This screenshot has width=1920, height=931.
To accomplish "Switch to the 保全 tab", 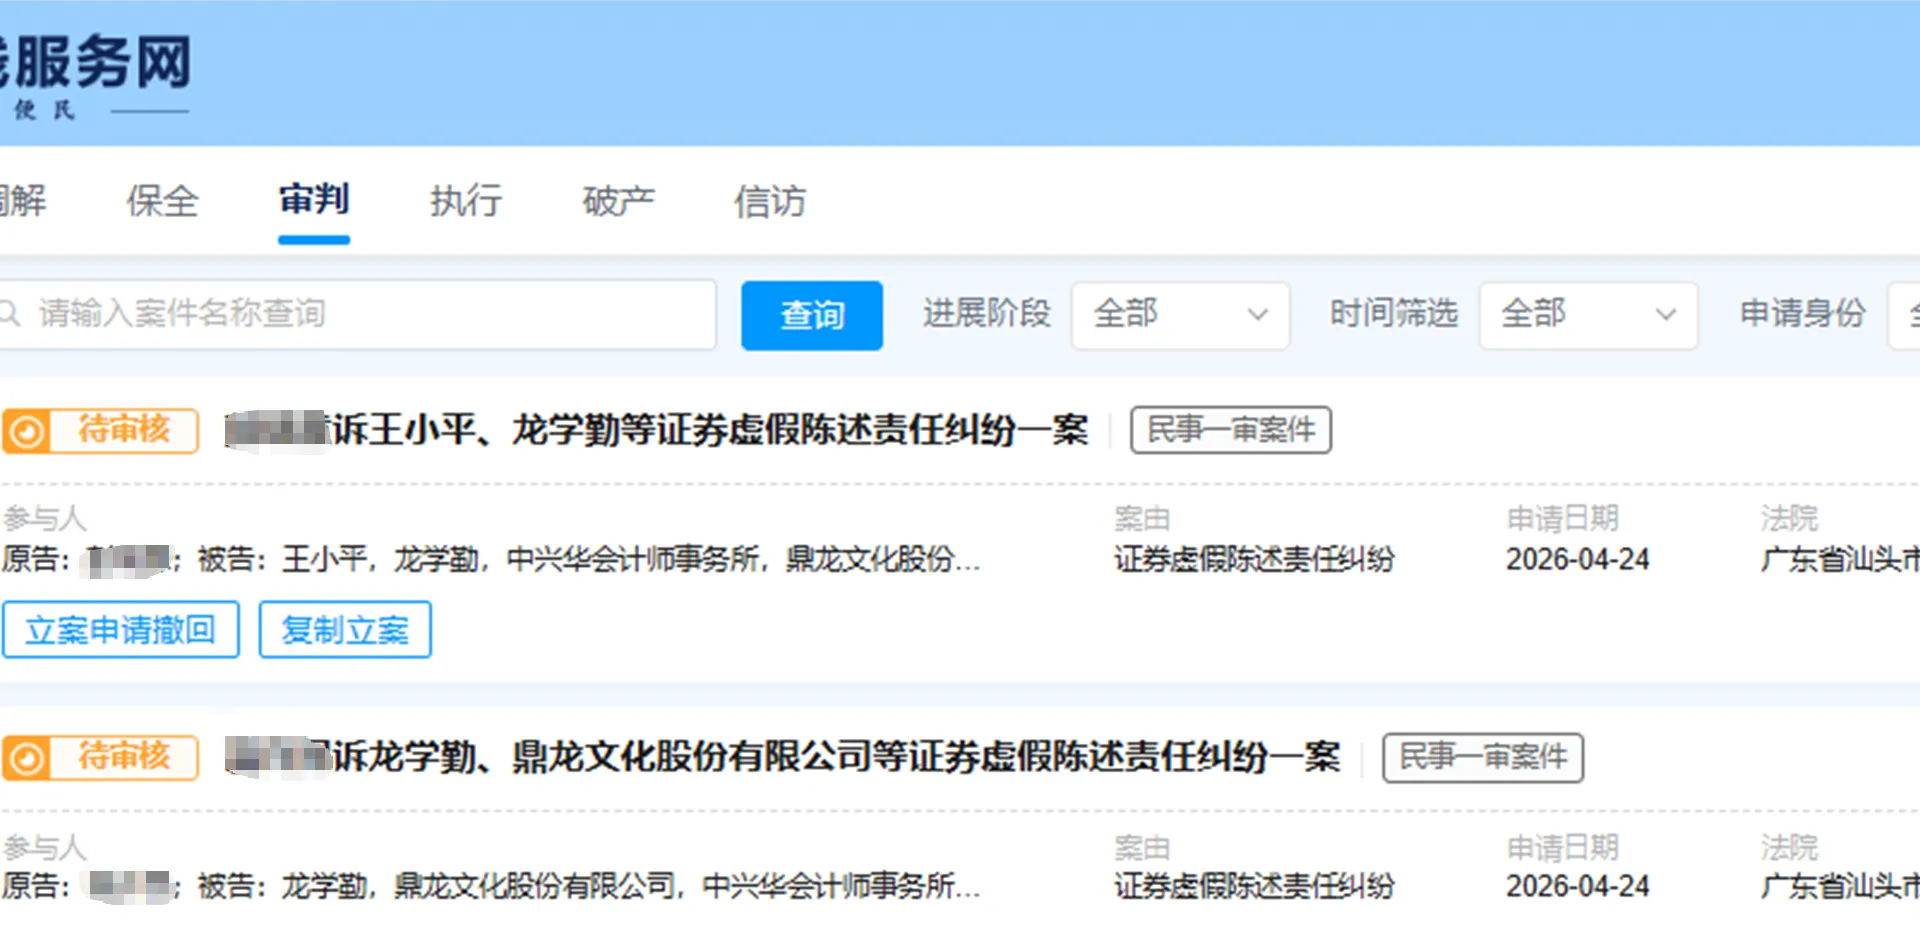I will (x=163, y=201).
